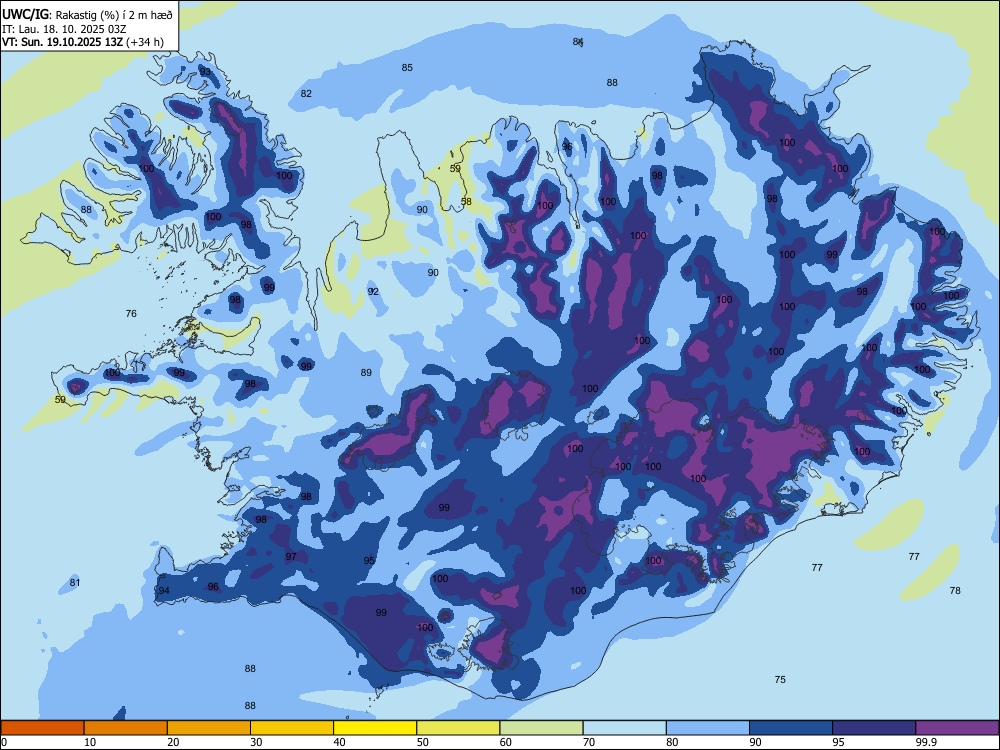The image size is (1000, 750).
Task: Select the '76' value over the western sea
Action: (x=131, y=313)
